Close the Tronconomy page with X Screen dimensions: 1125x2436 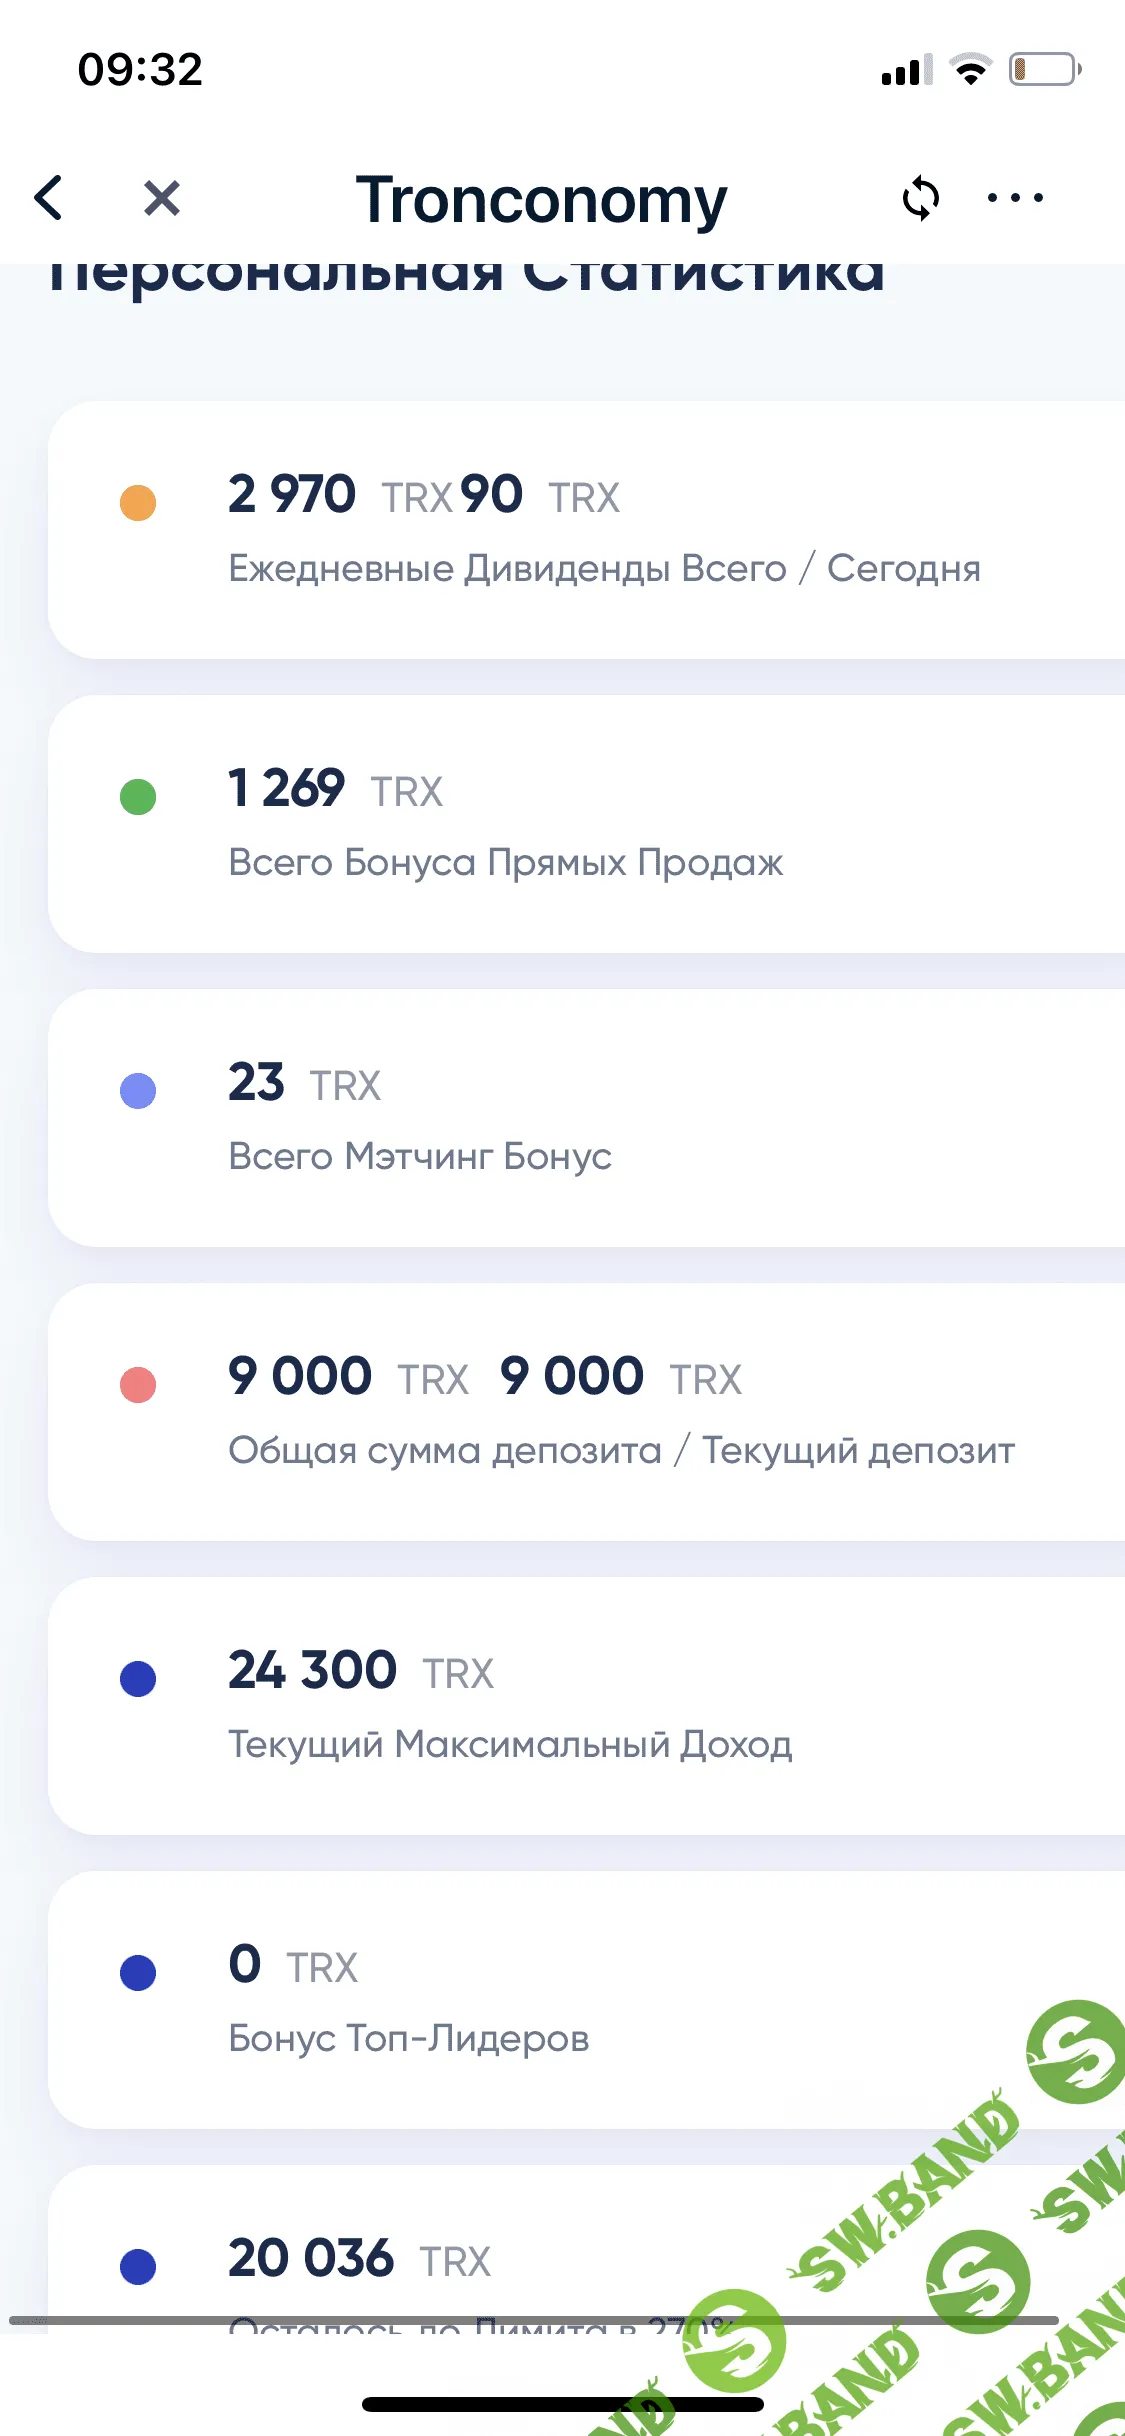point(161,198)
